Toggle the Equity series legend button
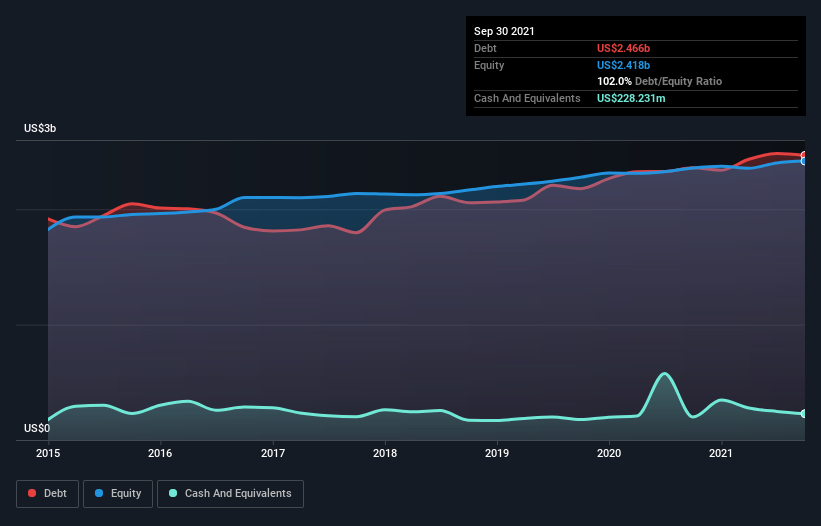821x526 pixels. 118,494
